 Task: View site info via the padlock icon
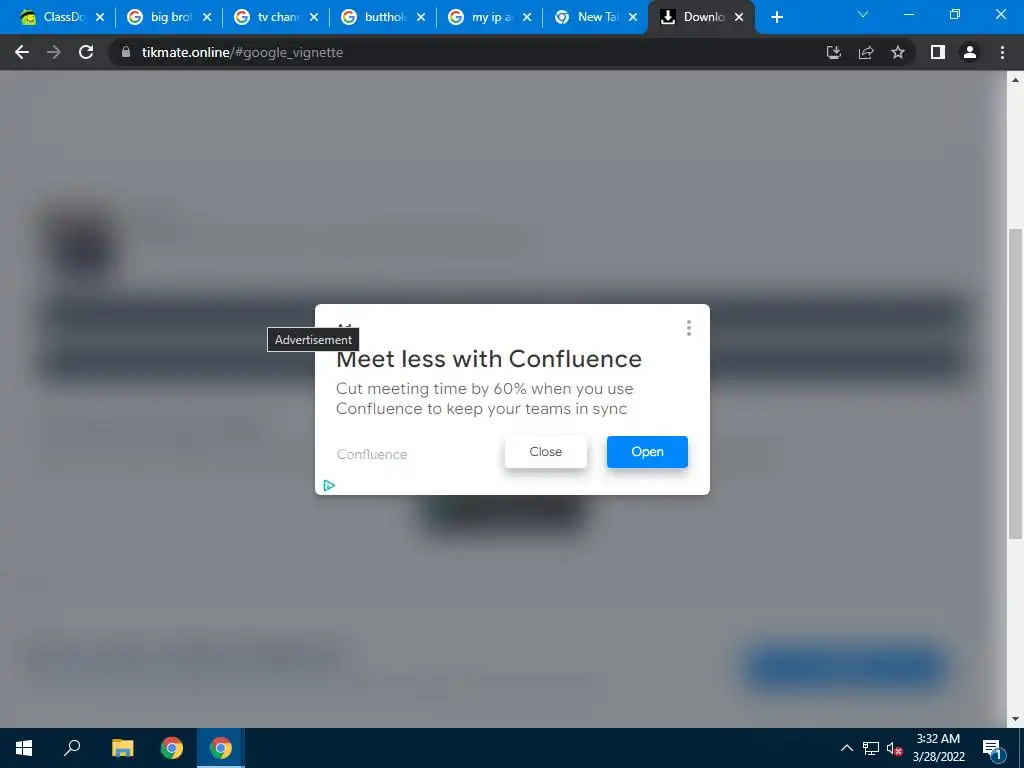[x=126, y=52]
